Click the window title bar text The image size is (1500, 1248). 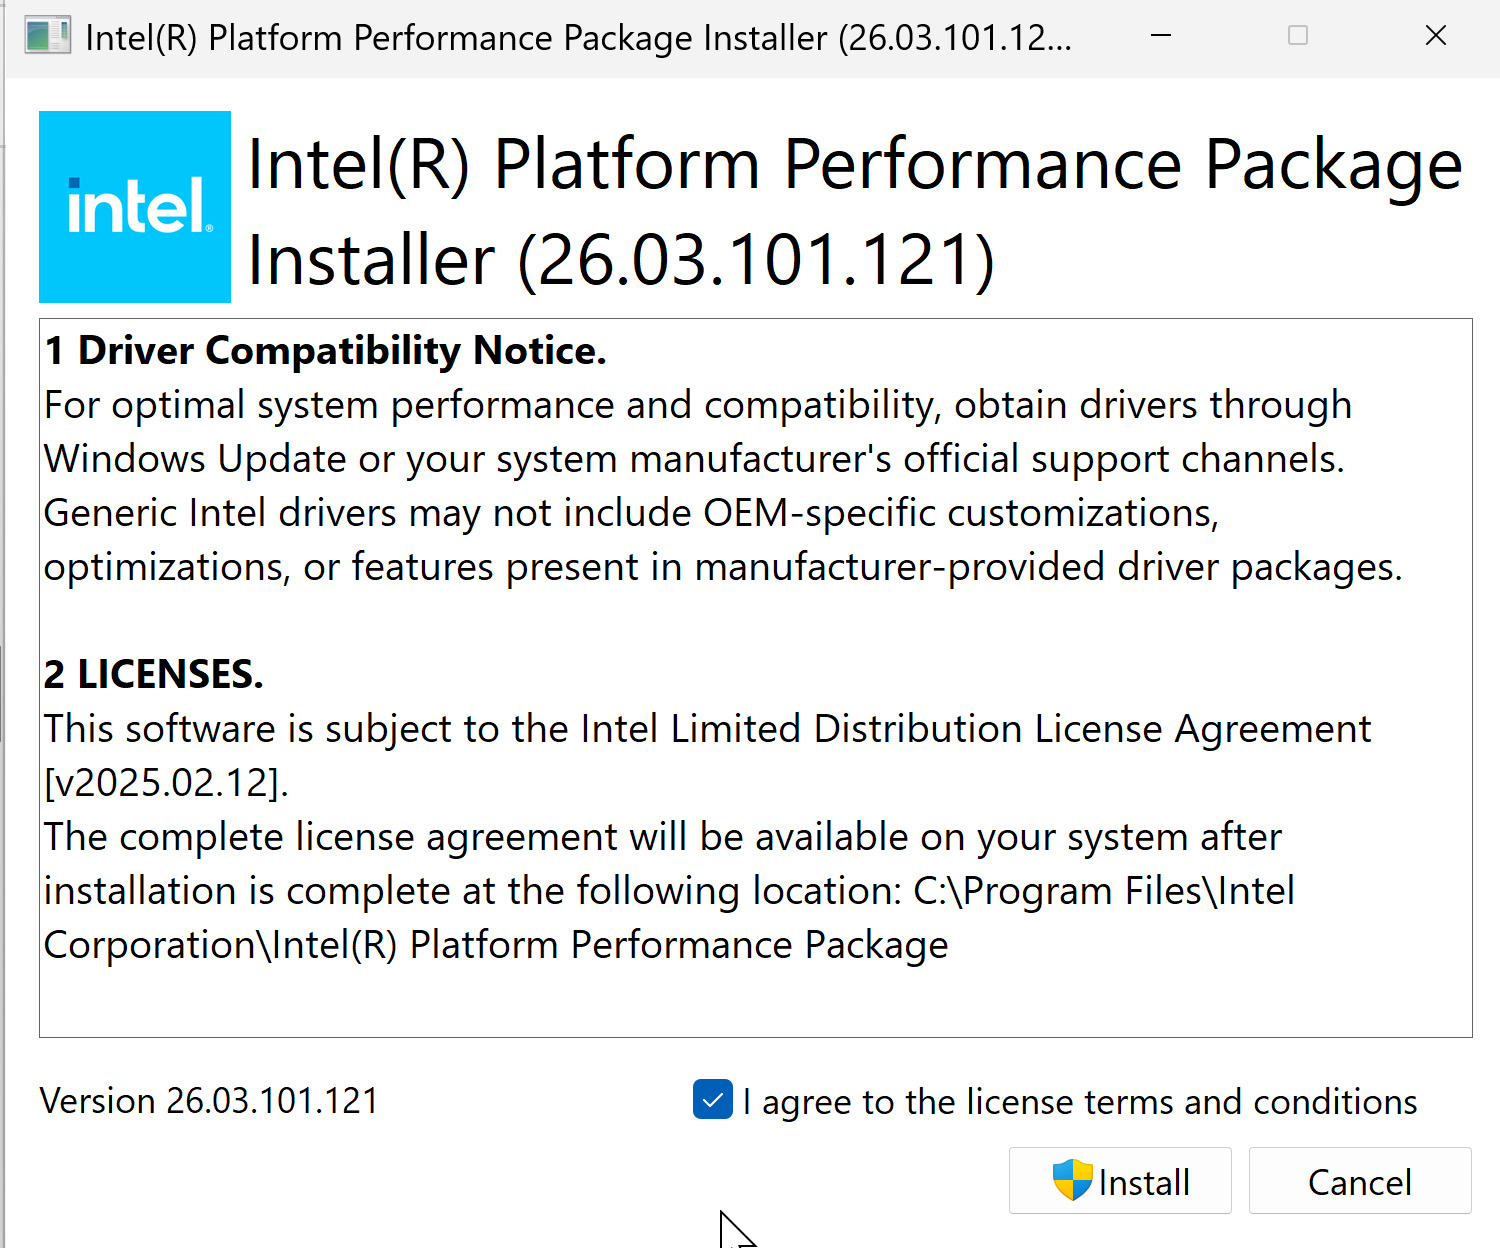[x=578, y=38]
